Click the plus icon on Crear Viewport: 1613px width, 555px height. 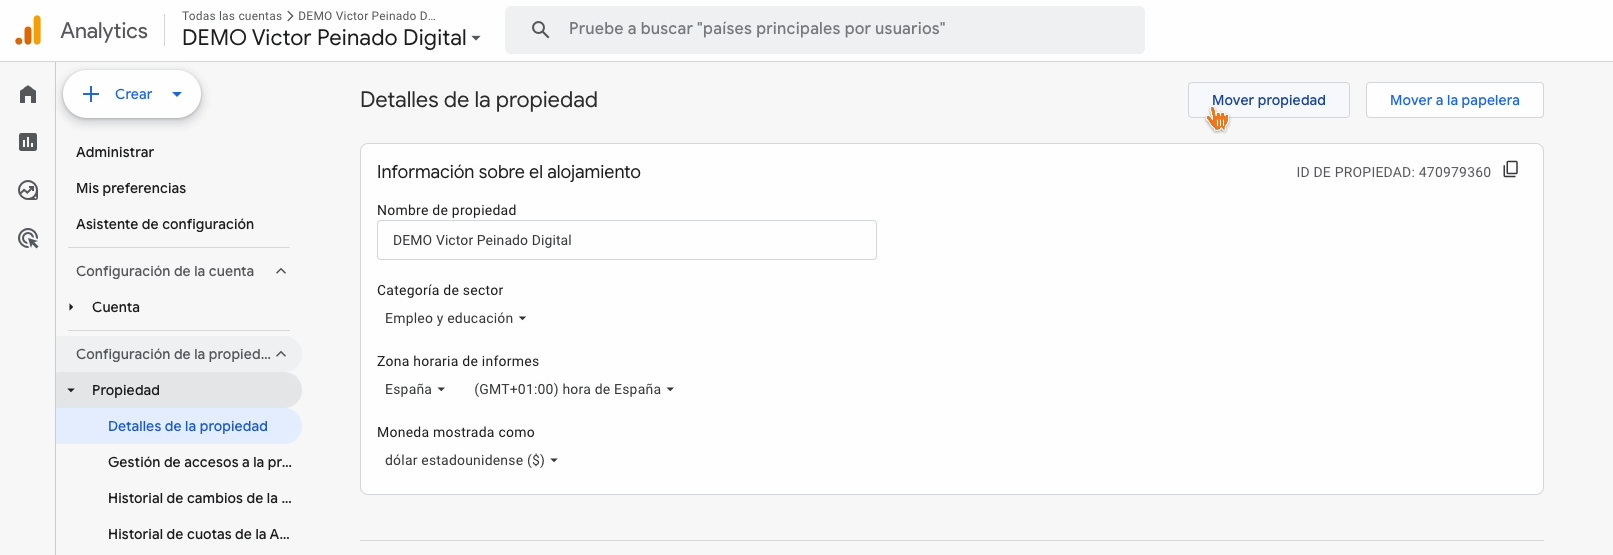pyautogui.click(x=91, y=94)
